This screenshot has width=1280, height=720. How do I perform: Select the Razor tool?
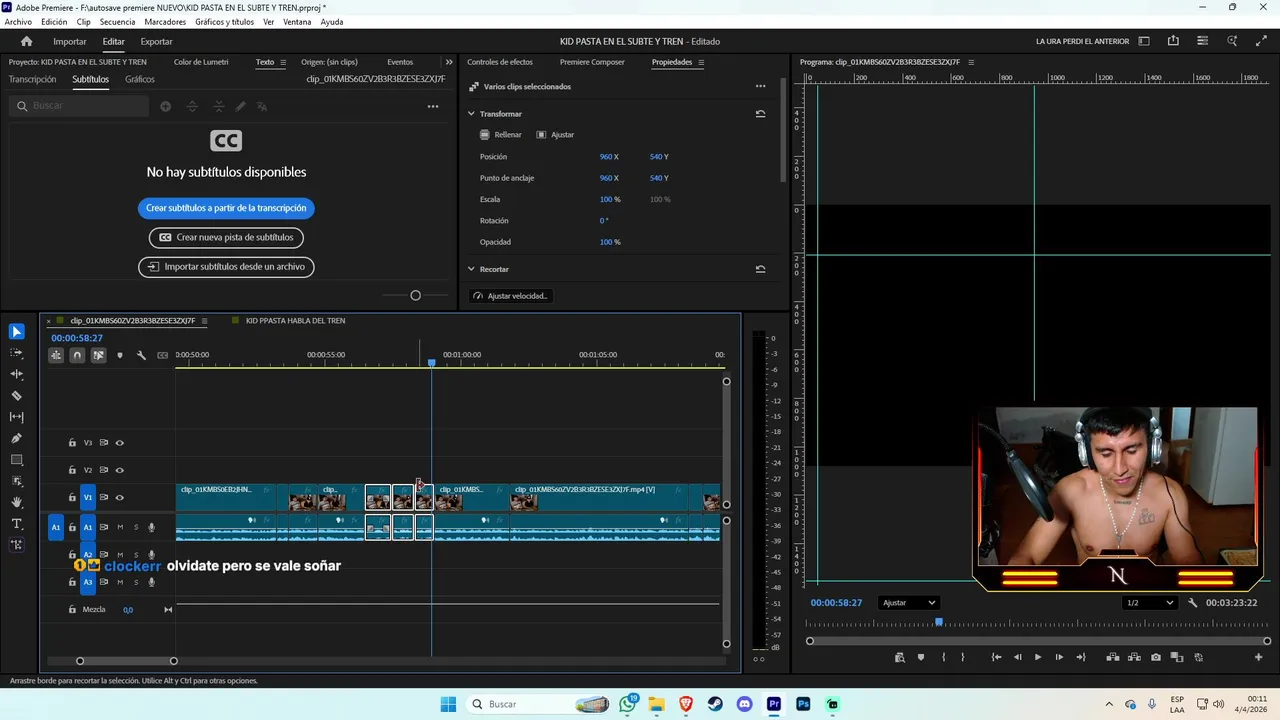pos(16,396)
